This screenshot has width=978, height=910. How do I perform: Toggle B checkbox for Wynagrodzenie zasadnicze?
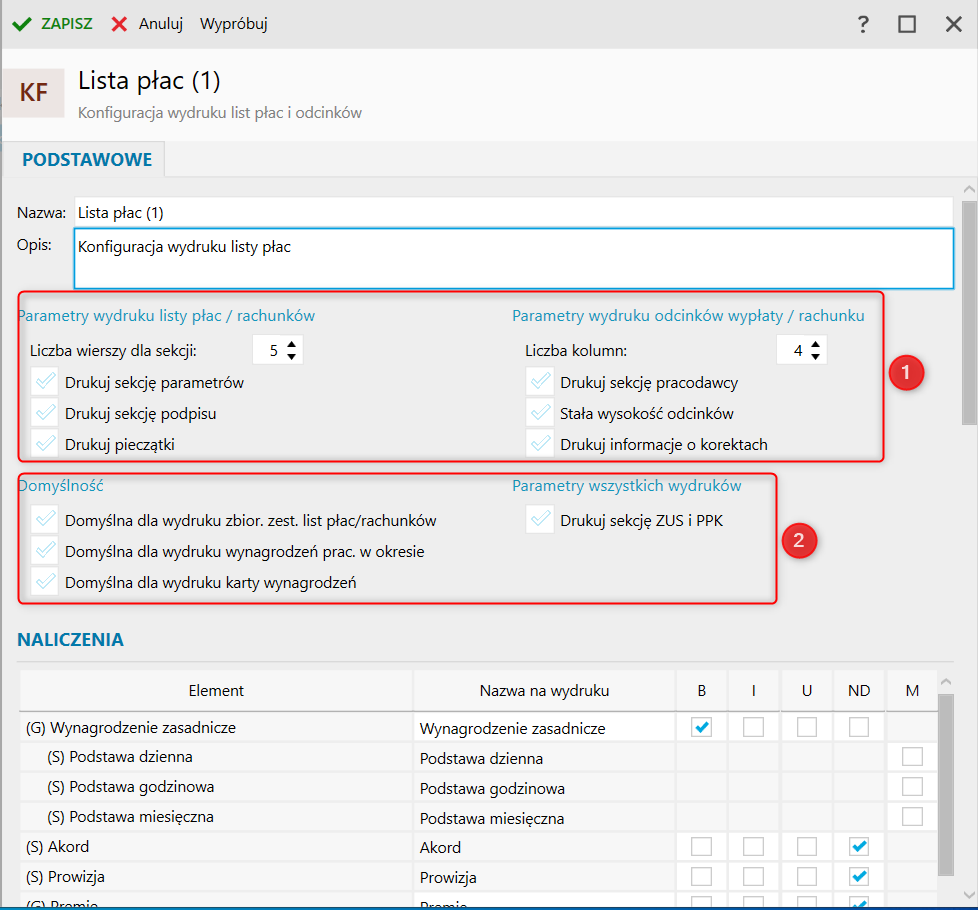[702, 727]
